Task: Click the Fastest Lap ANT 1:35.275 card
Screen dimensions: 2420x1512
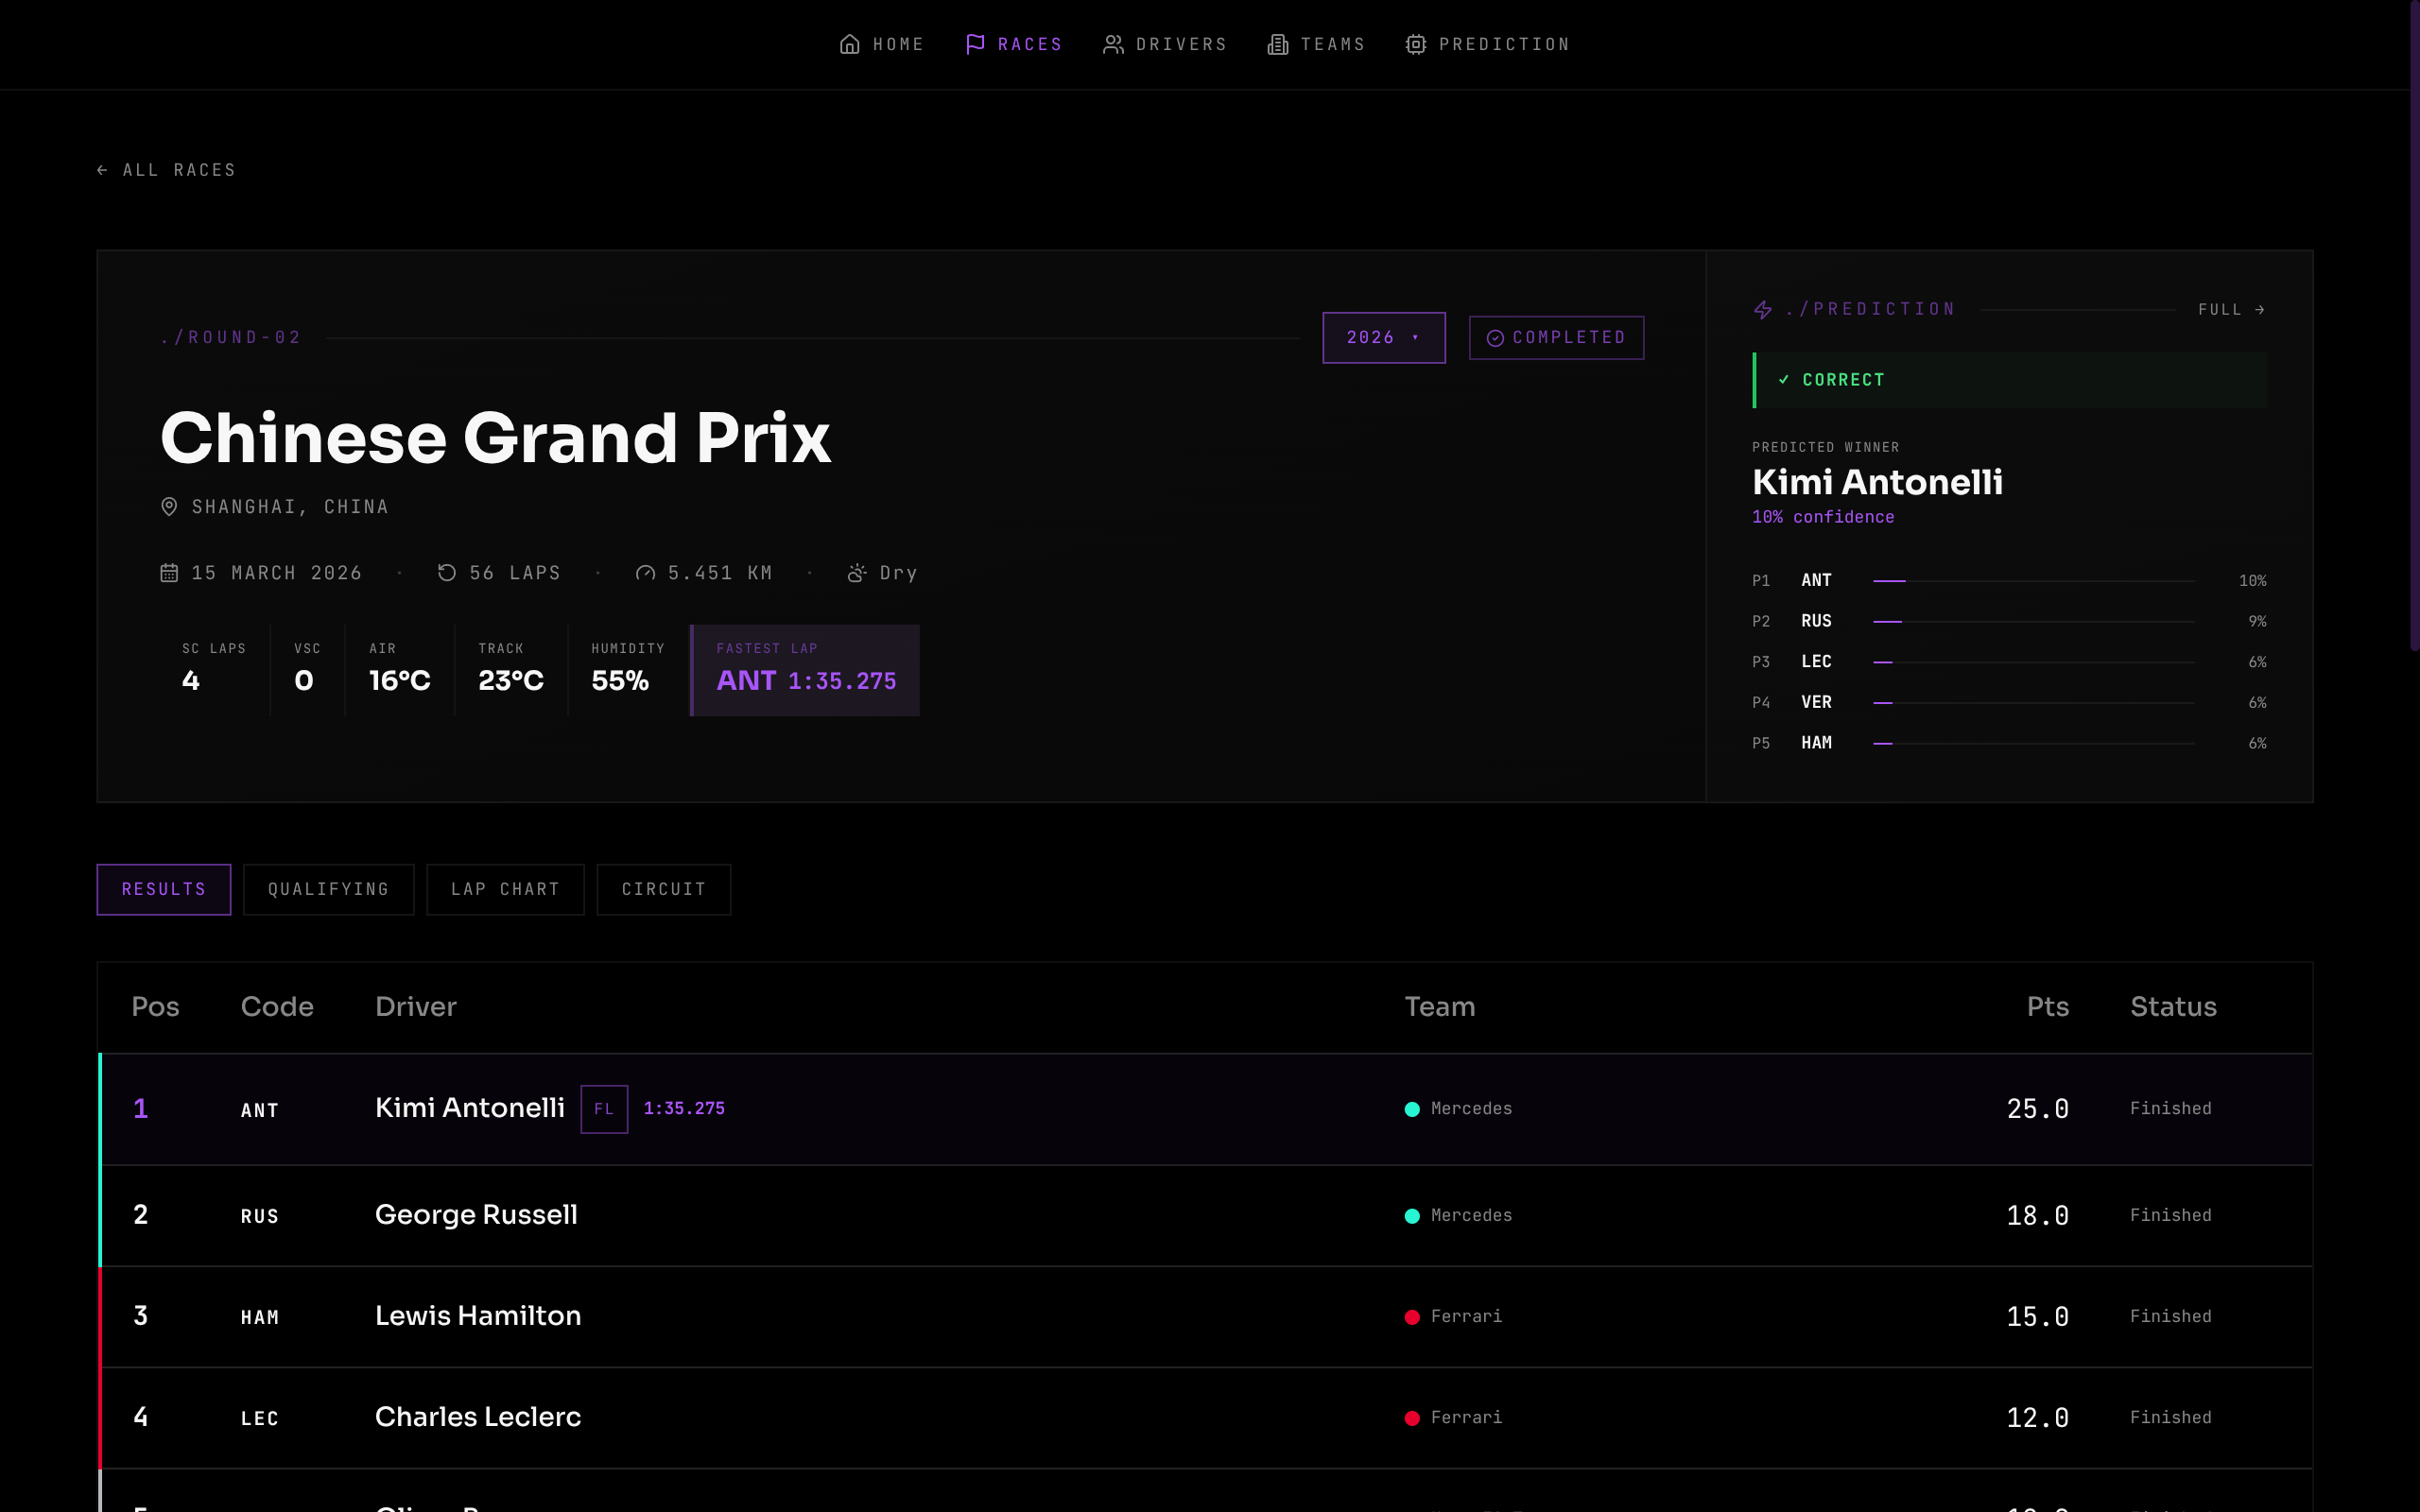Action: (x=805, y=670)
